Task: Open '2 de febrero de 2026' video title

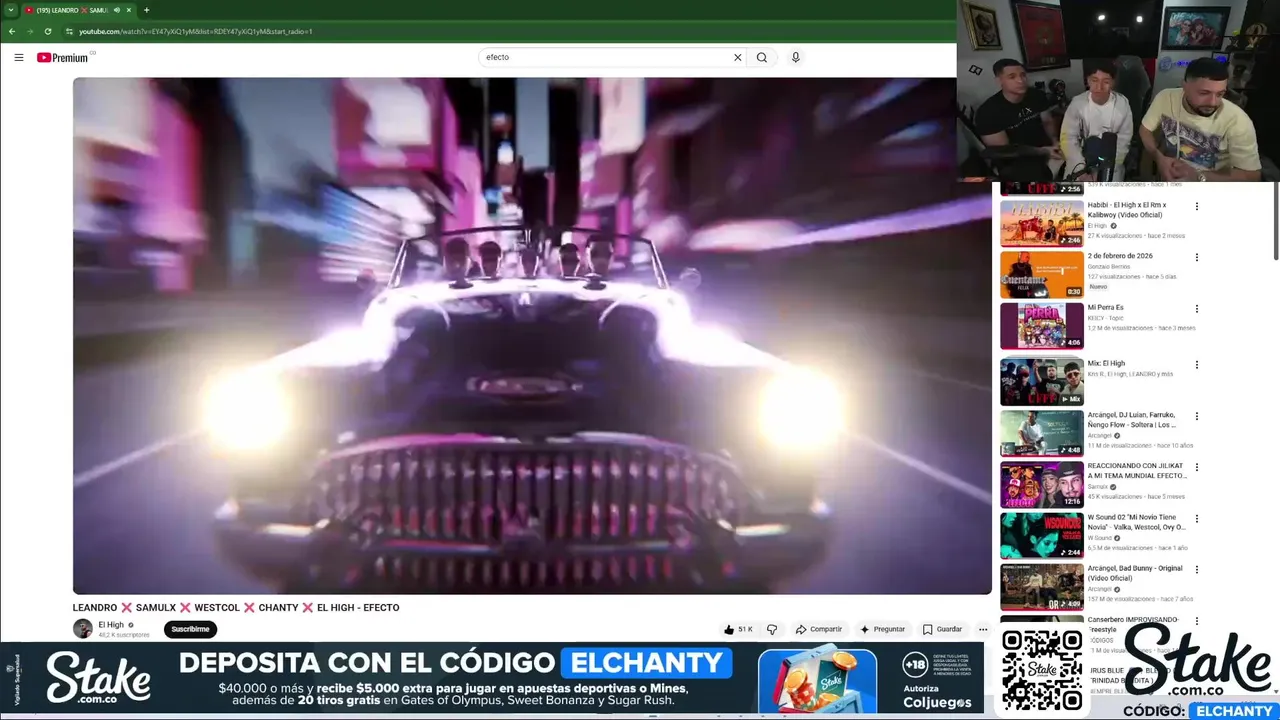Action: pos(1120,256)
